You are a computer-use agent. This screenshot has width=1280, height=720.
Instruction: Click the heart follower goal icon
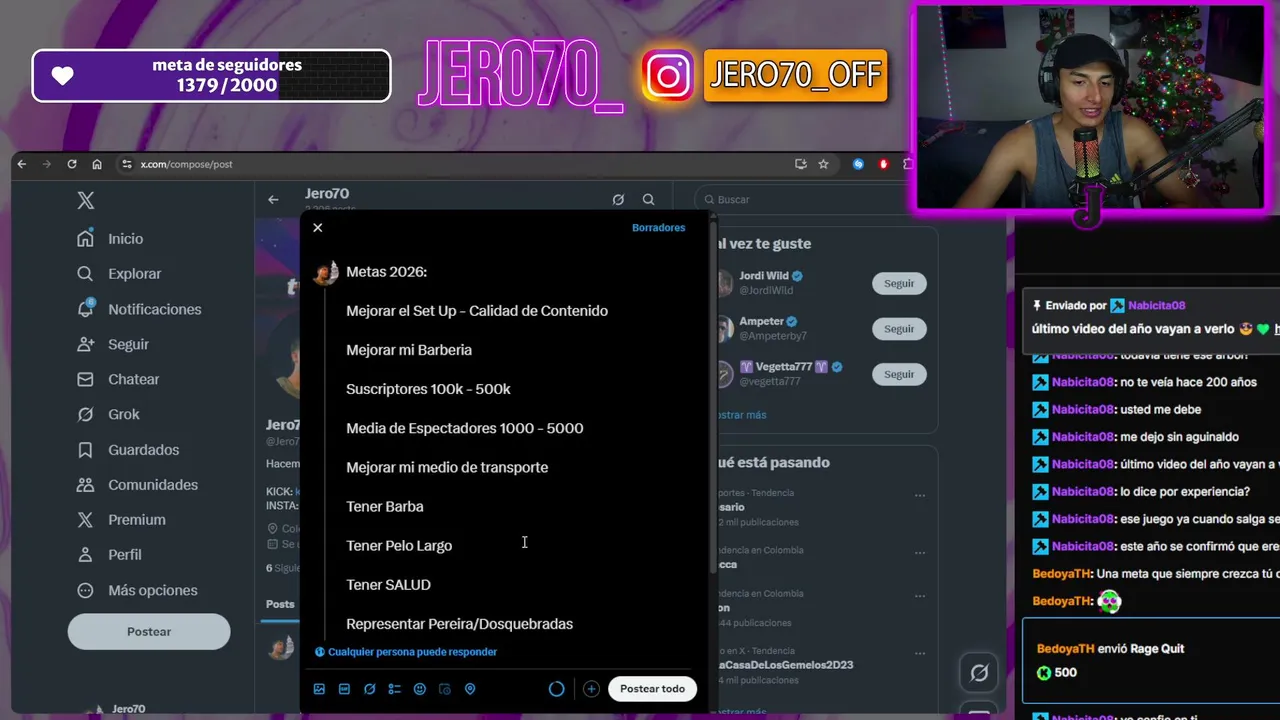[63, 77]
